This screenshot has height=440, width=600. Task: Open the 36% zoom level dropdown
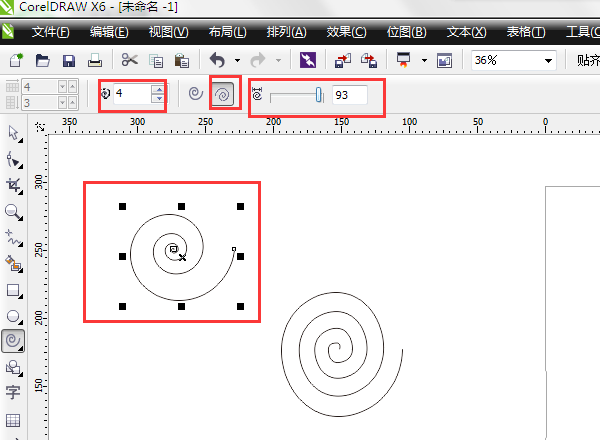(548, 60)
